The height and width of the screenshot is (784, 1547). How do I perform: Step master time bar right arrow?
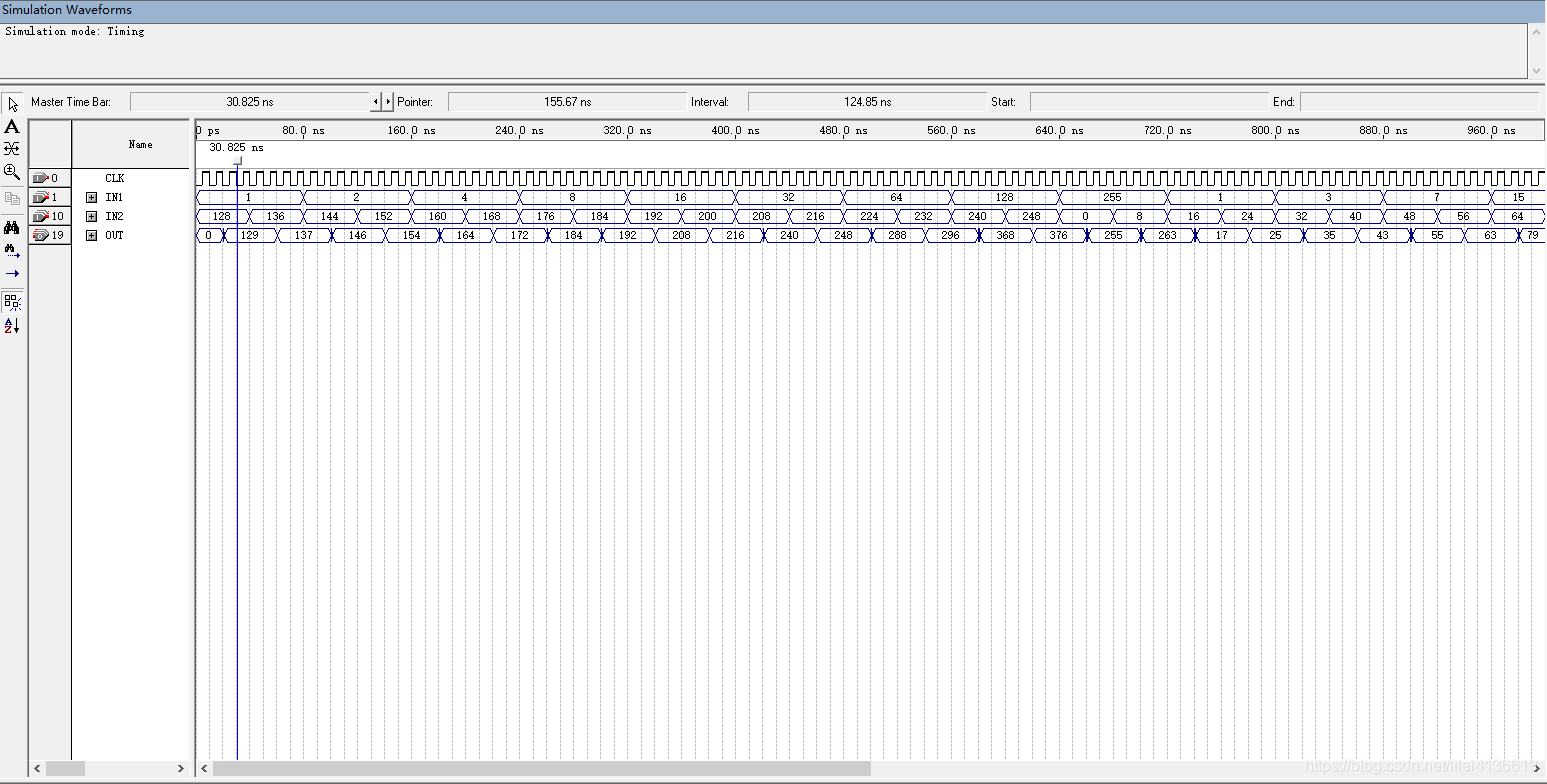tap(388, 102)
